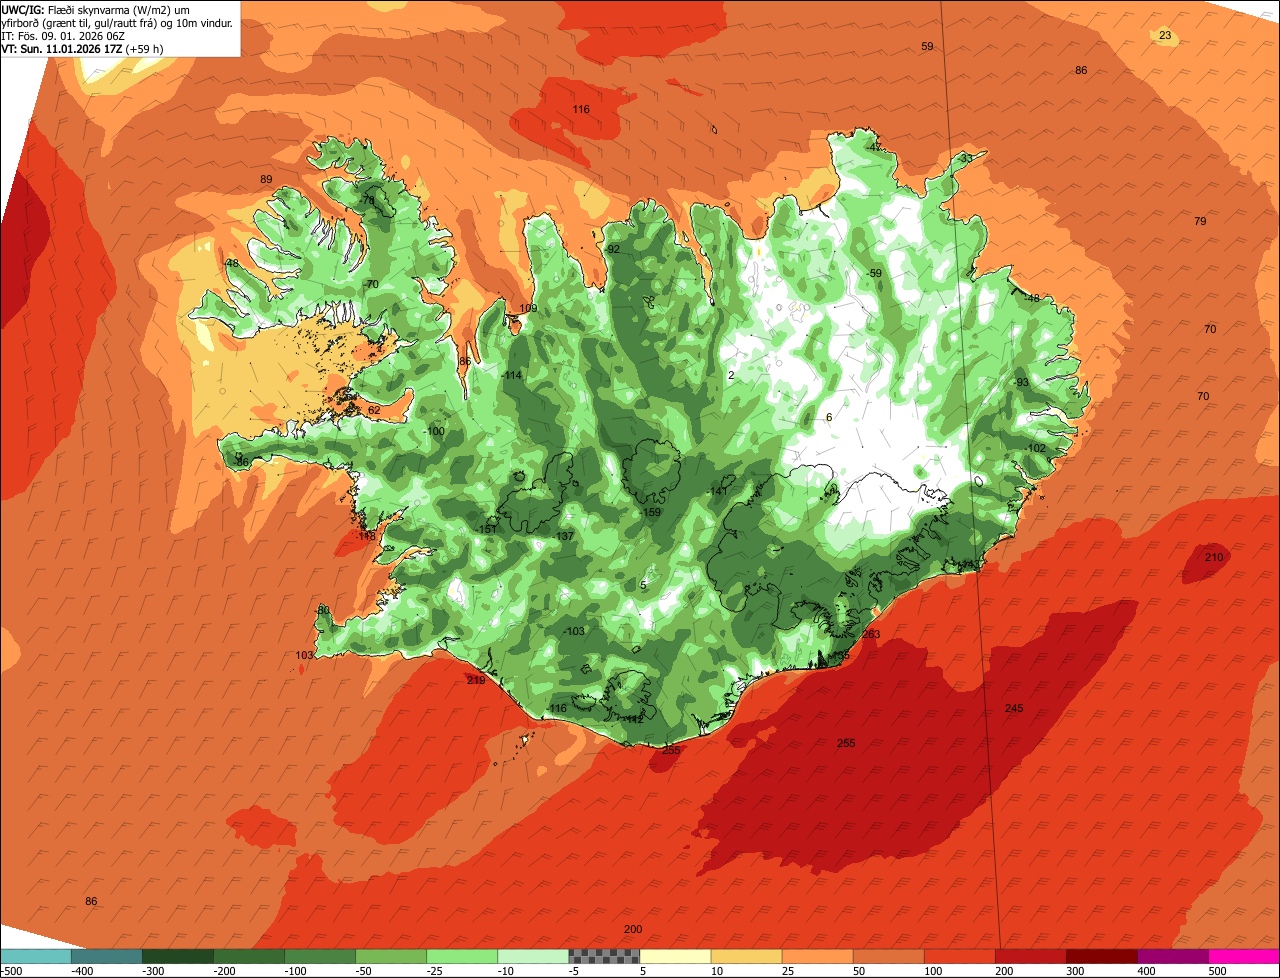Pick the legend swatch between -25 and -10
The width and height of the screenshot is (1280, 978).
[462, 956]
